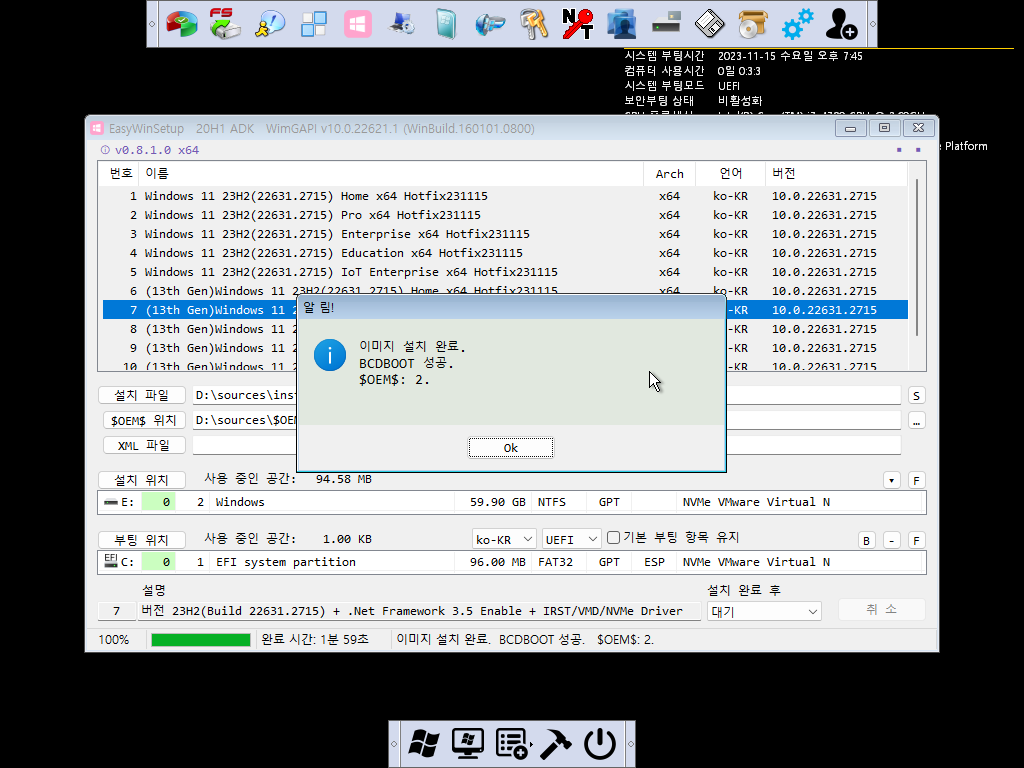Viewport: 1024px width, 768px height.
Task: Open the Windows flag start icon in bottom dock
Action: [424, 744]
